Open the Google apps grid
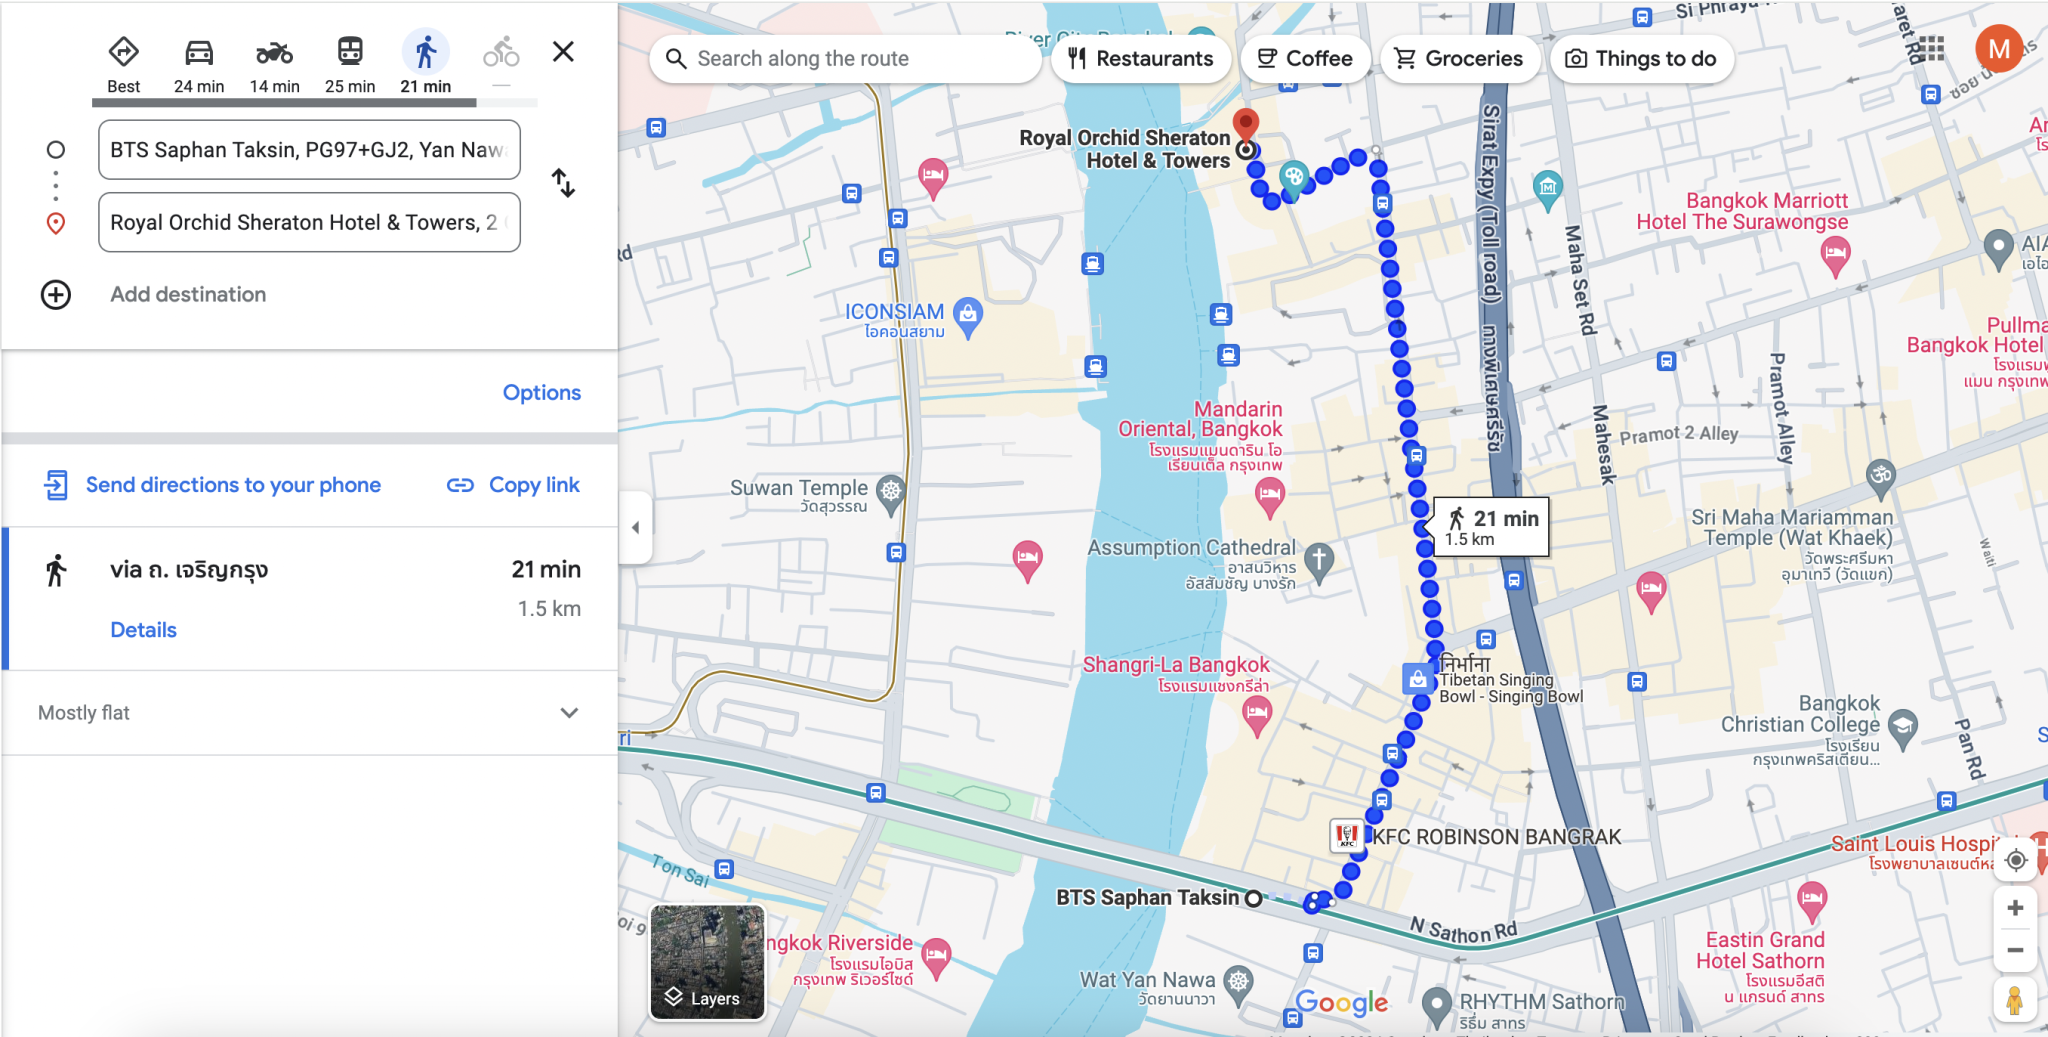Viewport: 2048px width, 1037px height. tap(1931, 49)
